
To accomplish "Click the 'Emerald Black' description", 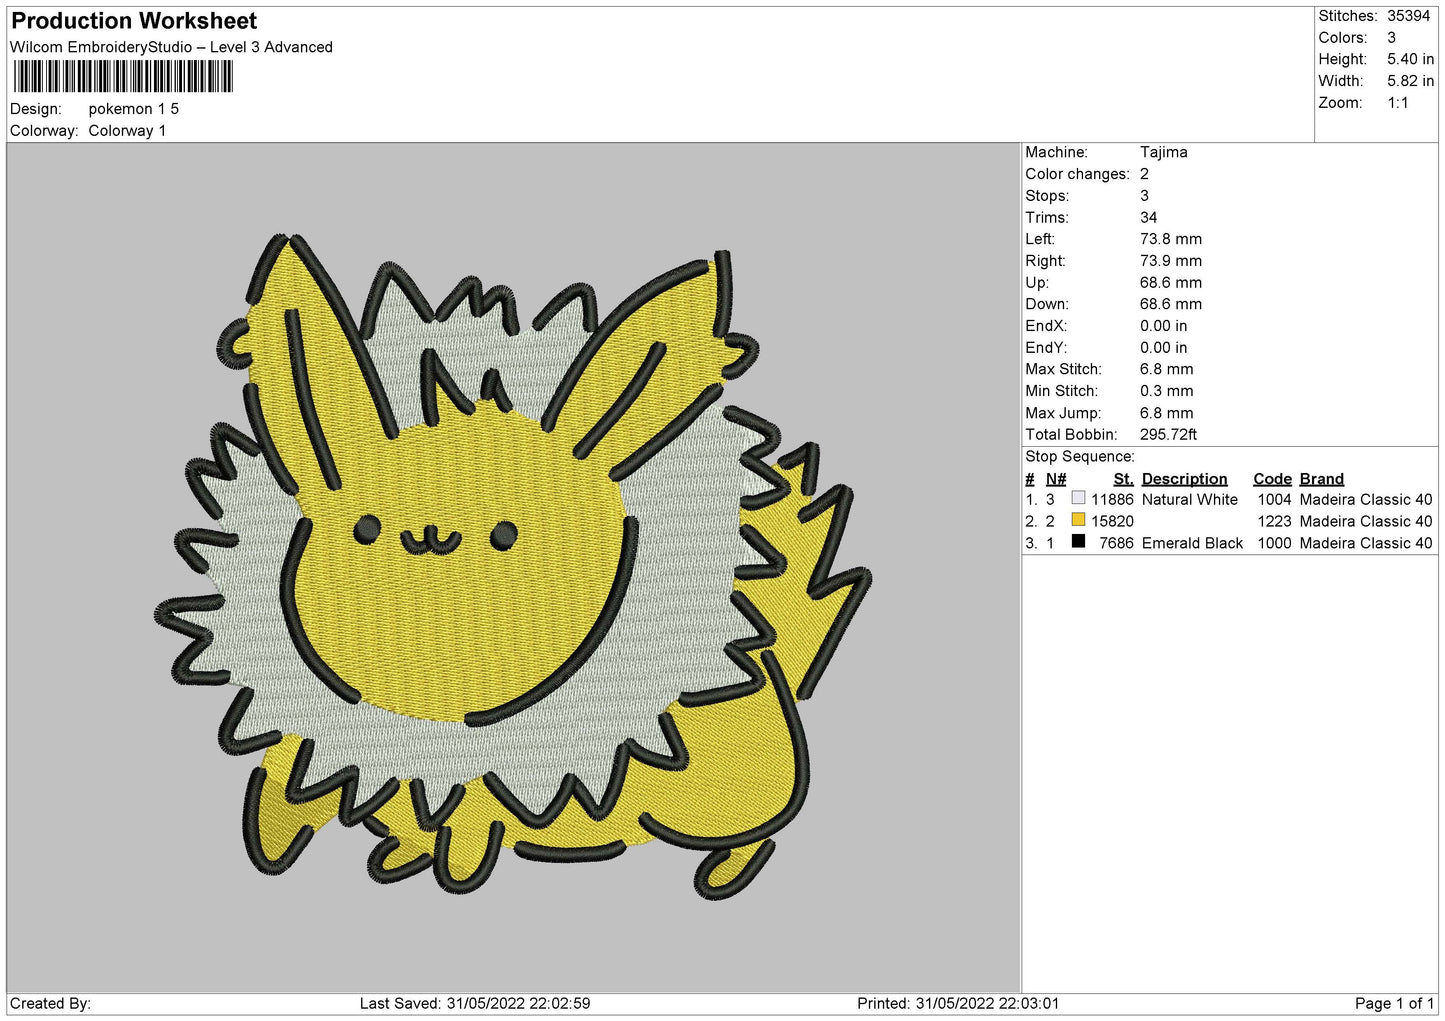I will [x=1192, y=544].
